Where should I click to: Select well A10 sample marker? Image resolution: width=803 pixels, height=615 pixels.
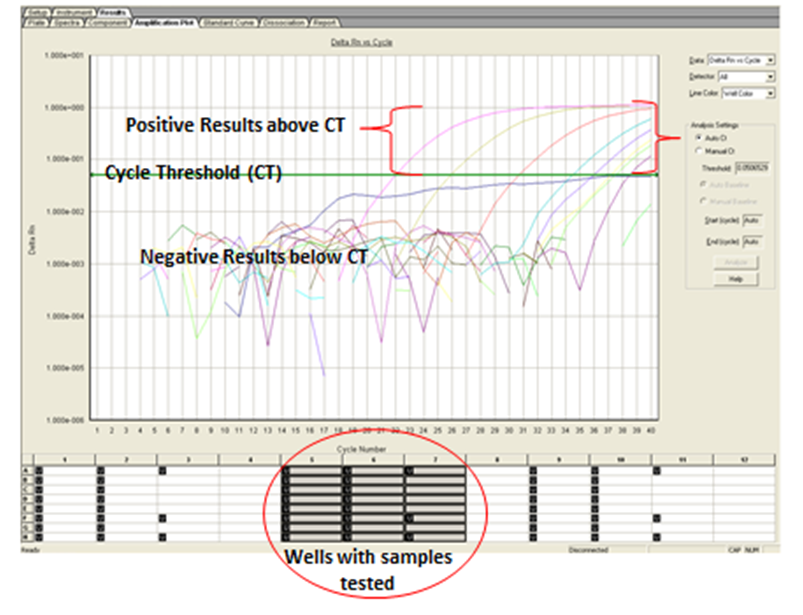click(x=594, y=469)
